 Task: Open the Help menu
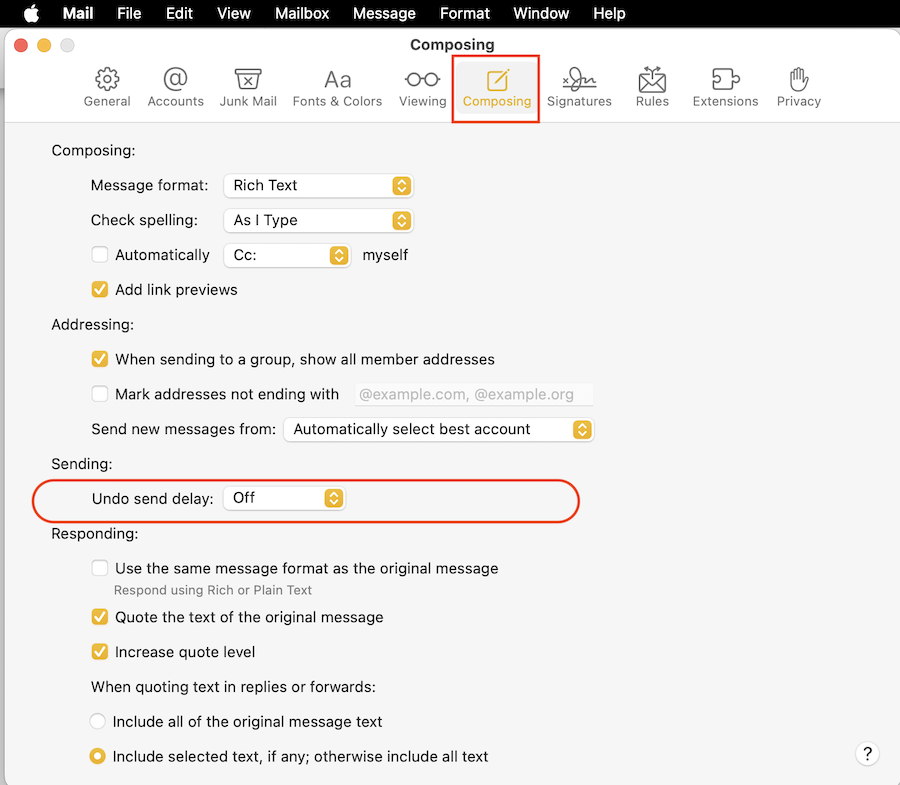pos(609,13)
